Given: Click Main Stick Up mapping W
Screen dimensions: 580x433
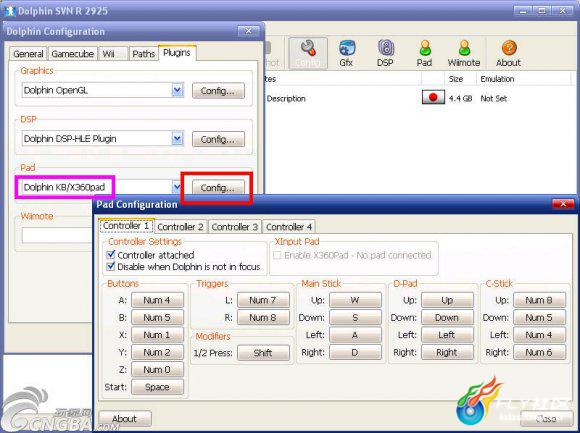Looking at the screenshot, I should [x=355, y=300].
